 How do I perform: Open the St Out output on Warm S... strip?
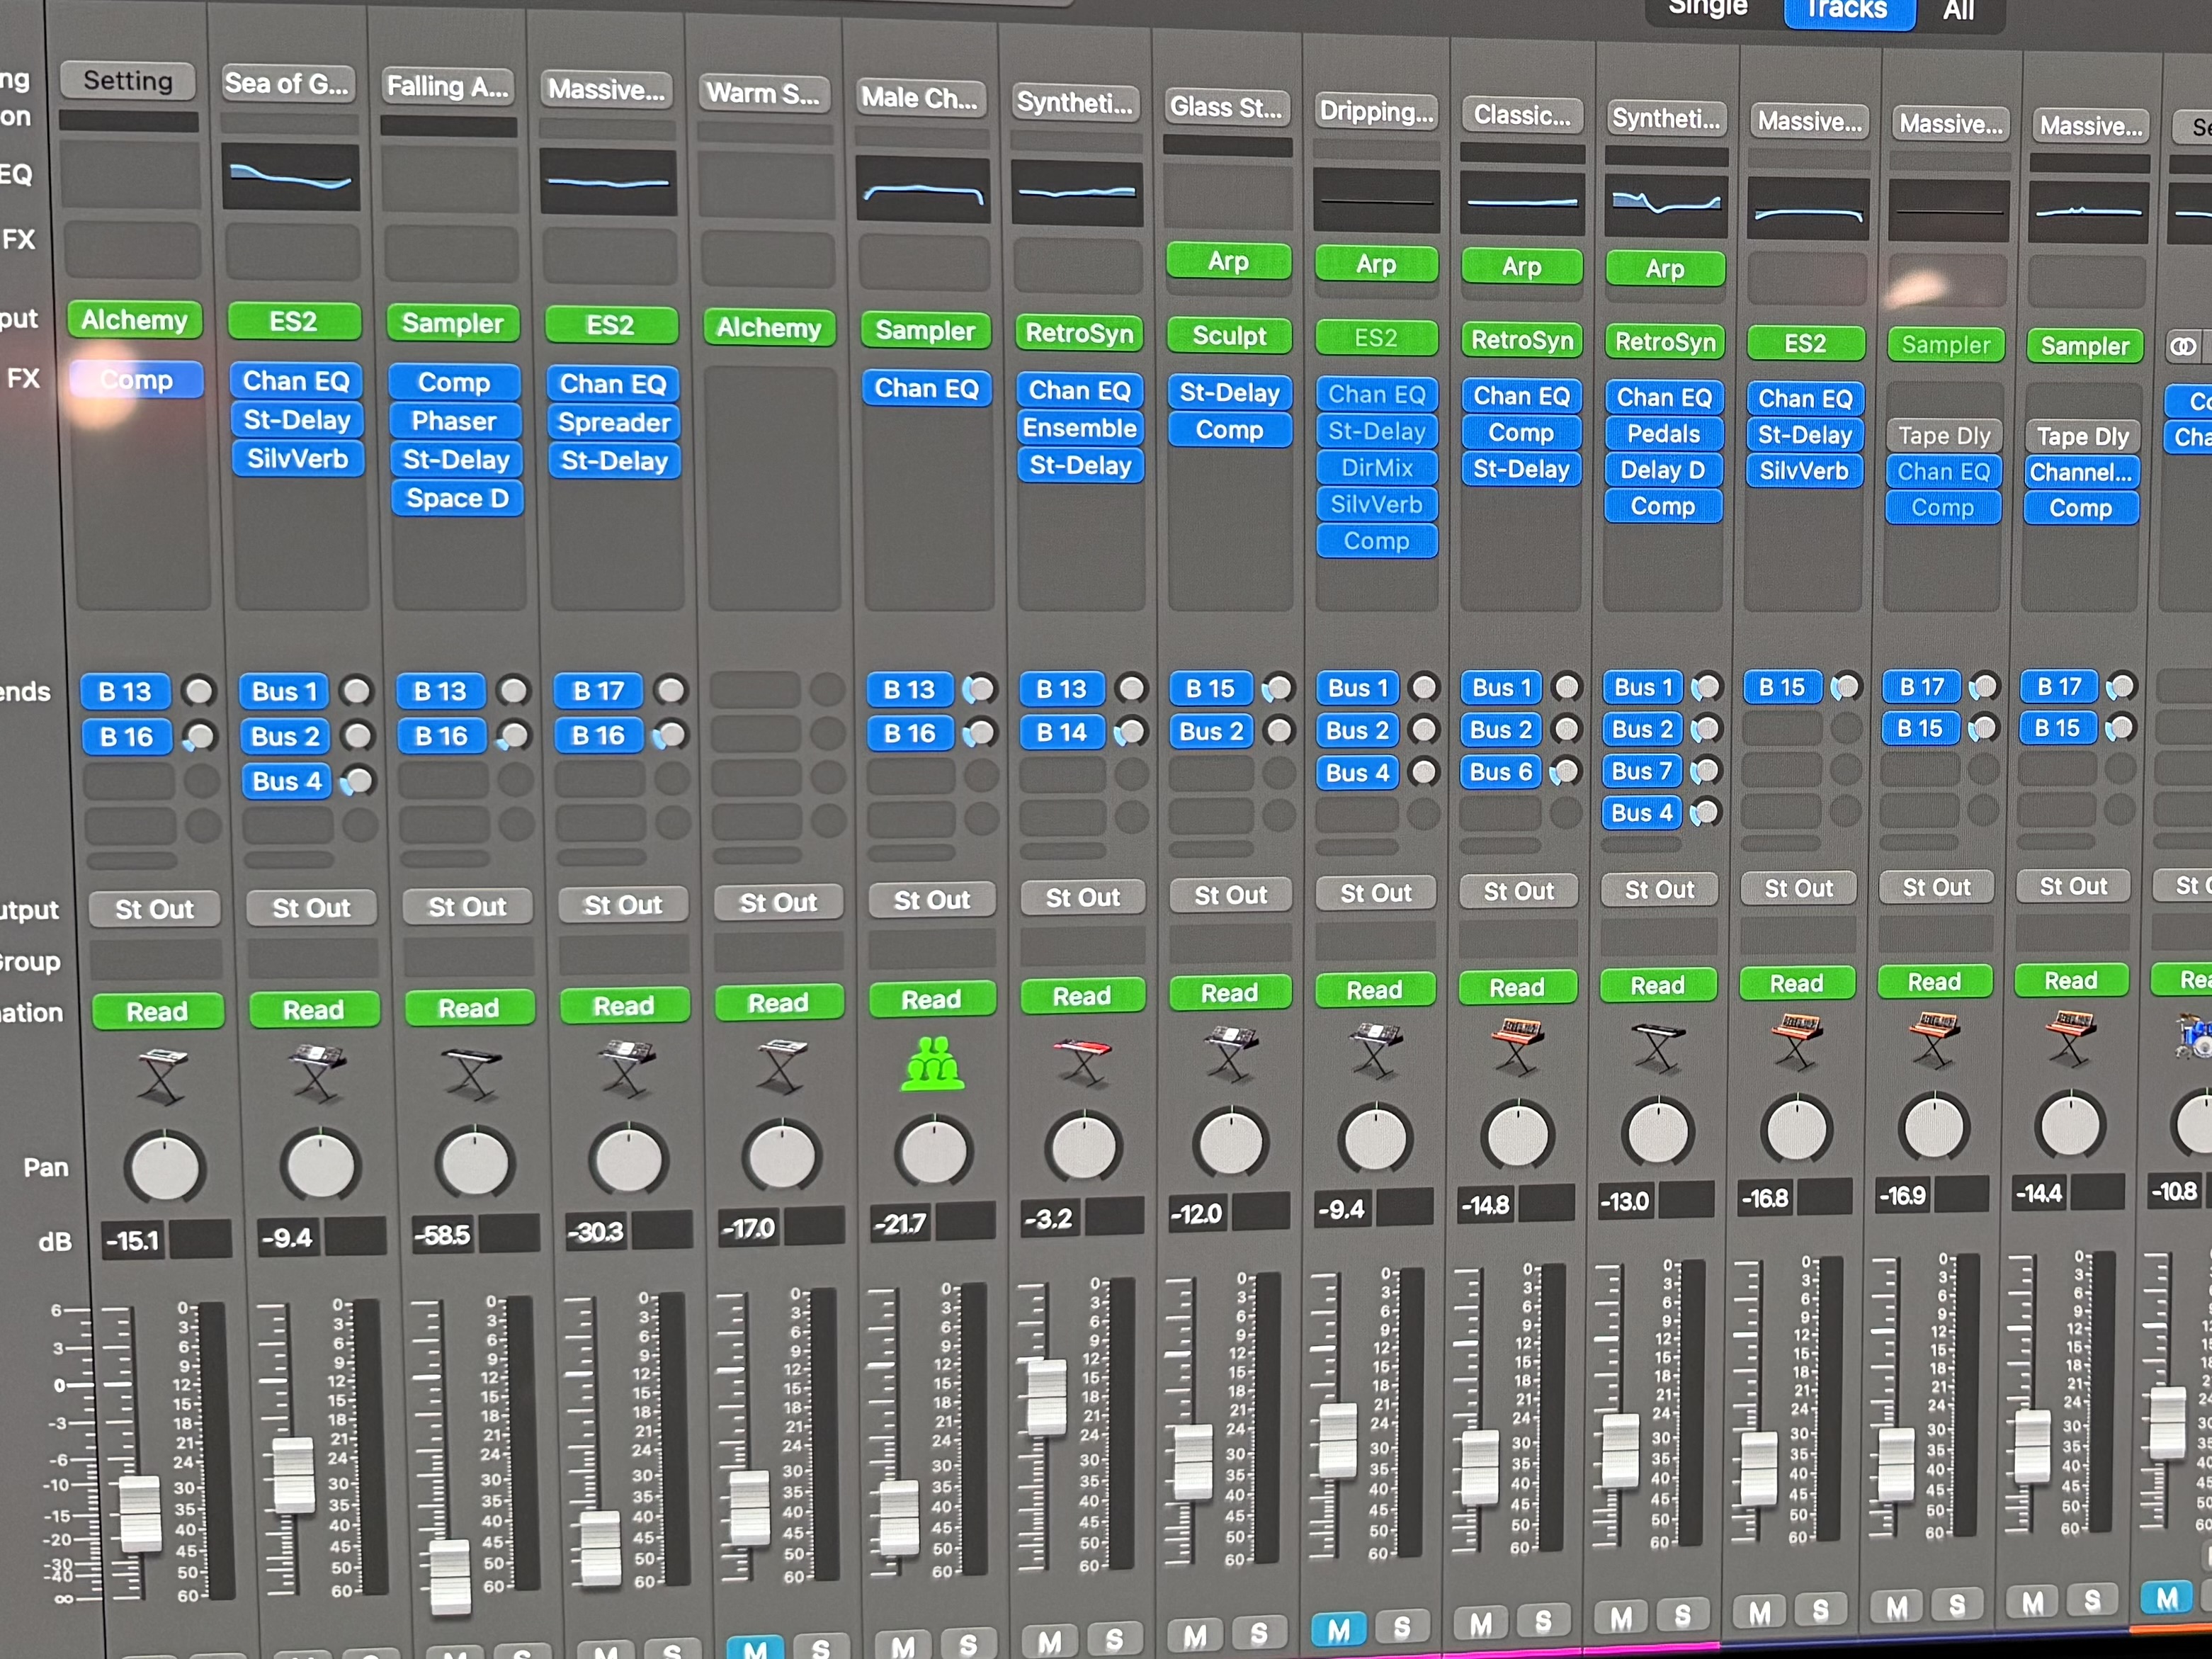[778, 903]
